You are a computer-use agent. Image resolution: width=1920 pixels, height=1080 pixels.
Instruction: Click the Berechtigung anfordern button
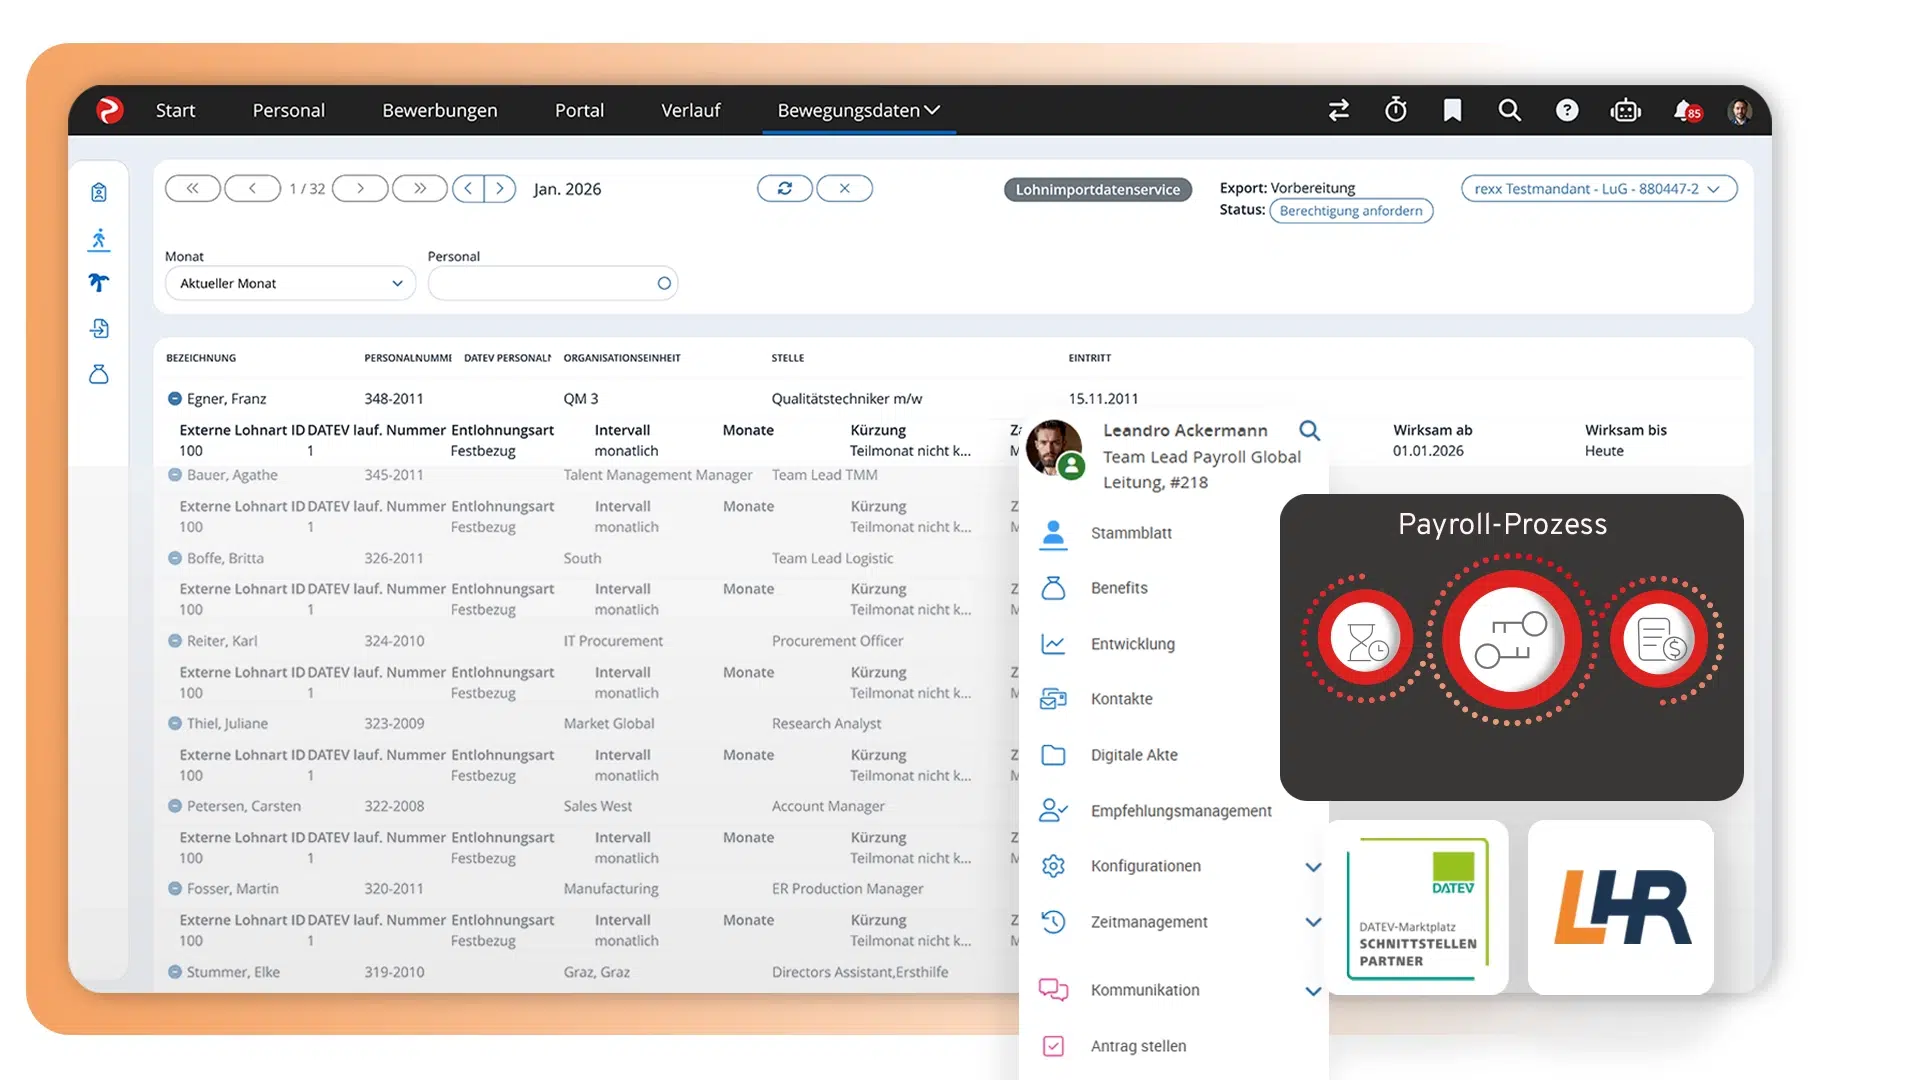[1350, 211]
